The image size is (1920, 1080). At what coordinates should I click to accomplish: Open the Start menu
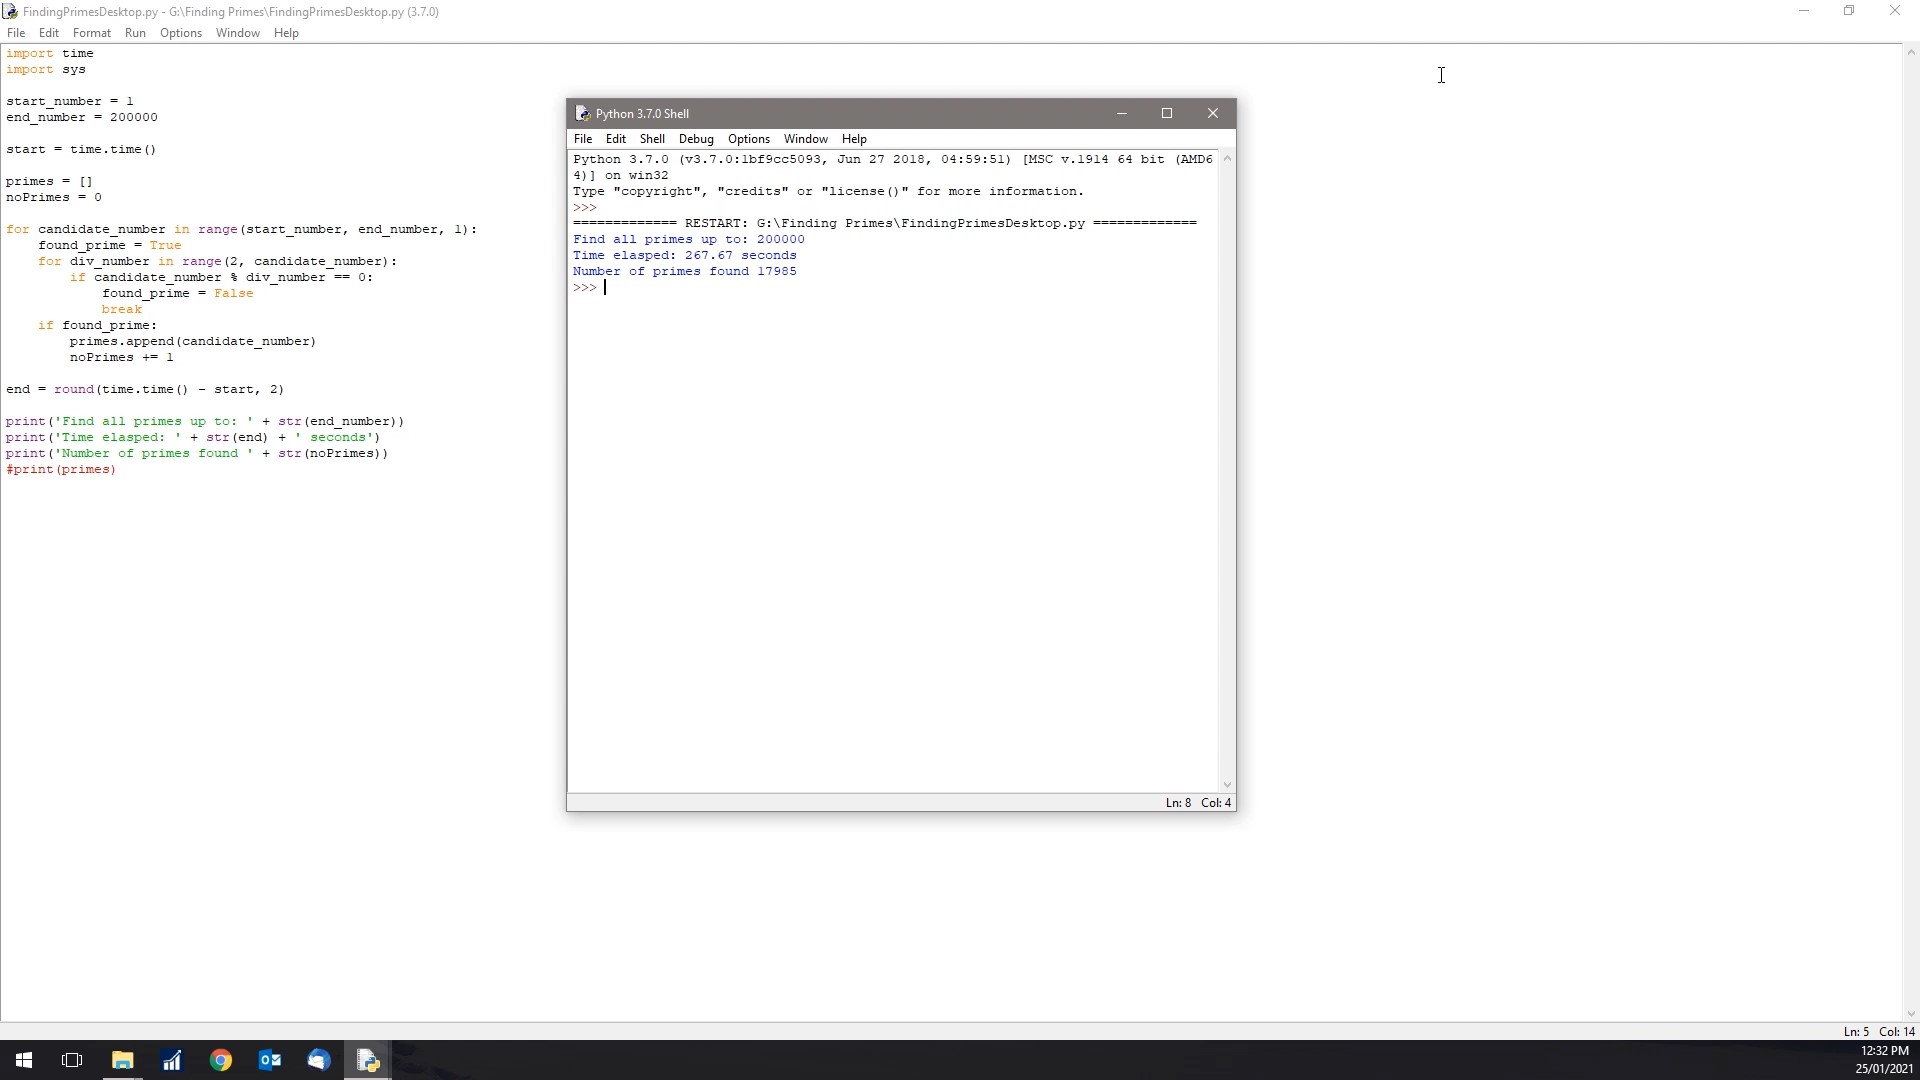(22, 1060)
